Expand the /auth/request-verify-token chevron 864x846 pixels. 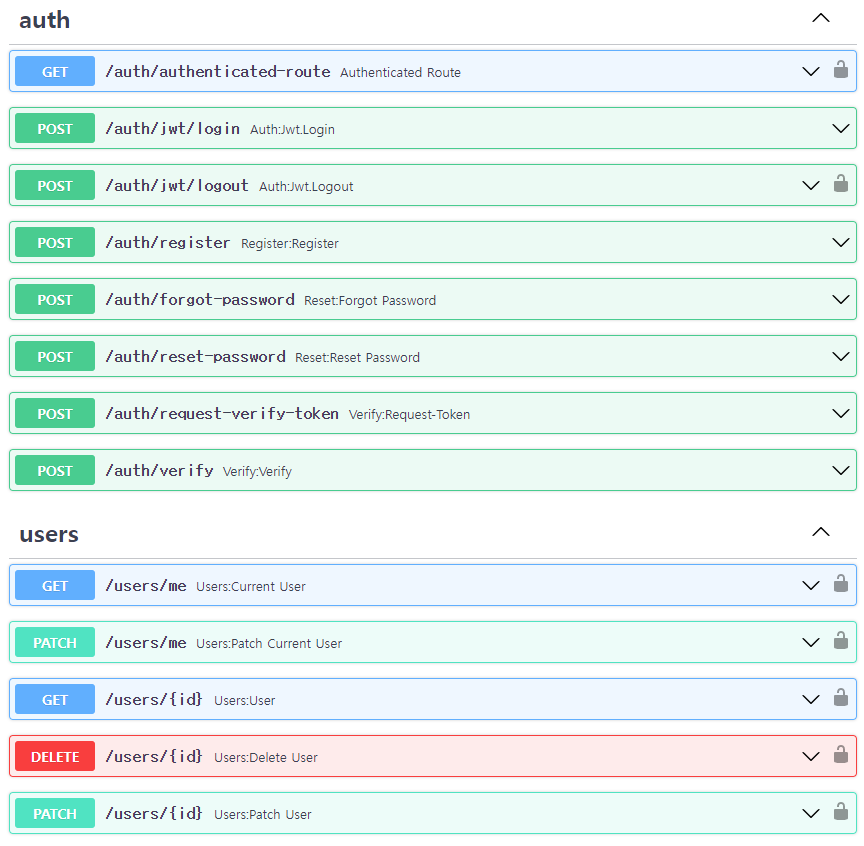(x=840, y=413)
